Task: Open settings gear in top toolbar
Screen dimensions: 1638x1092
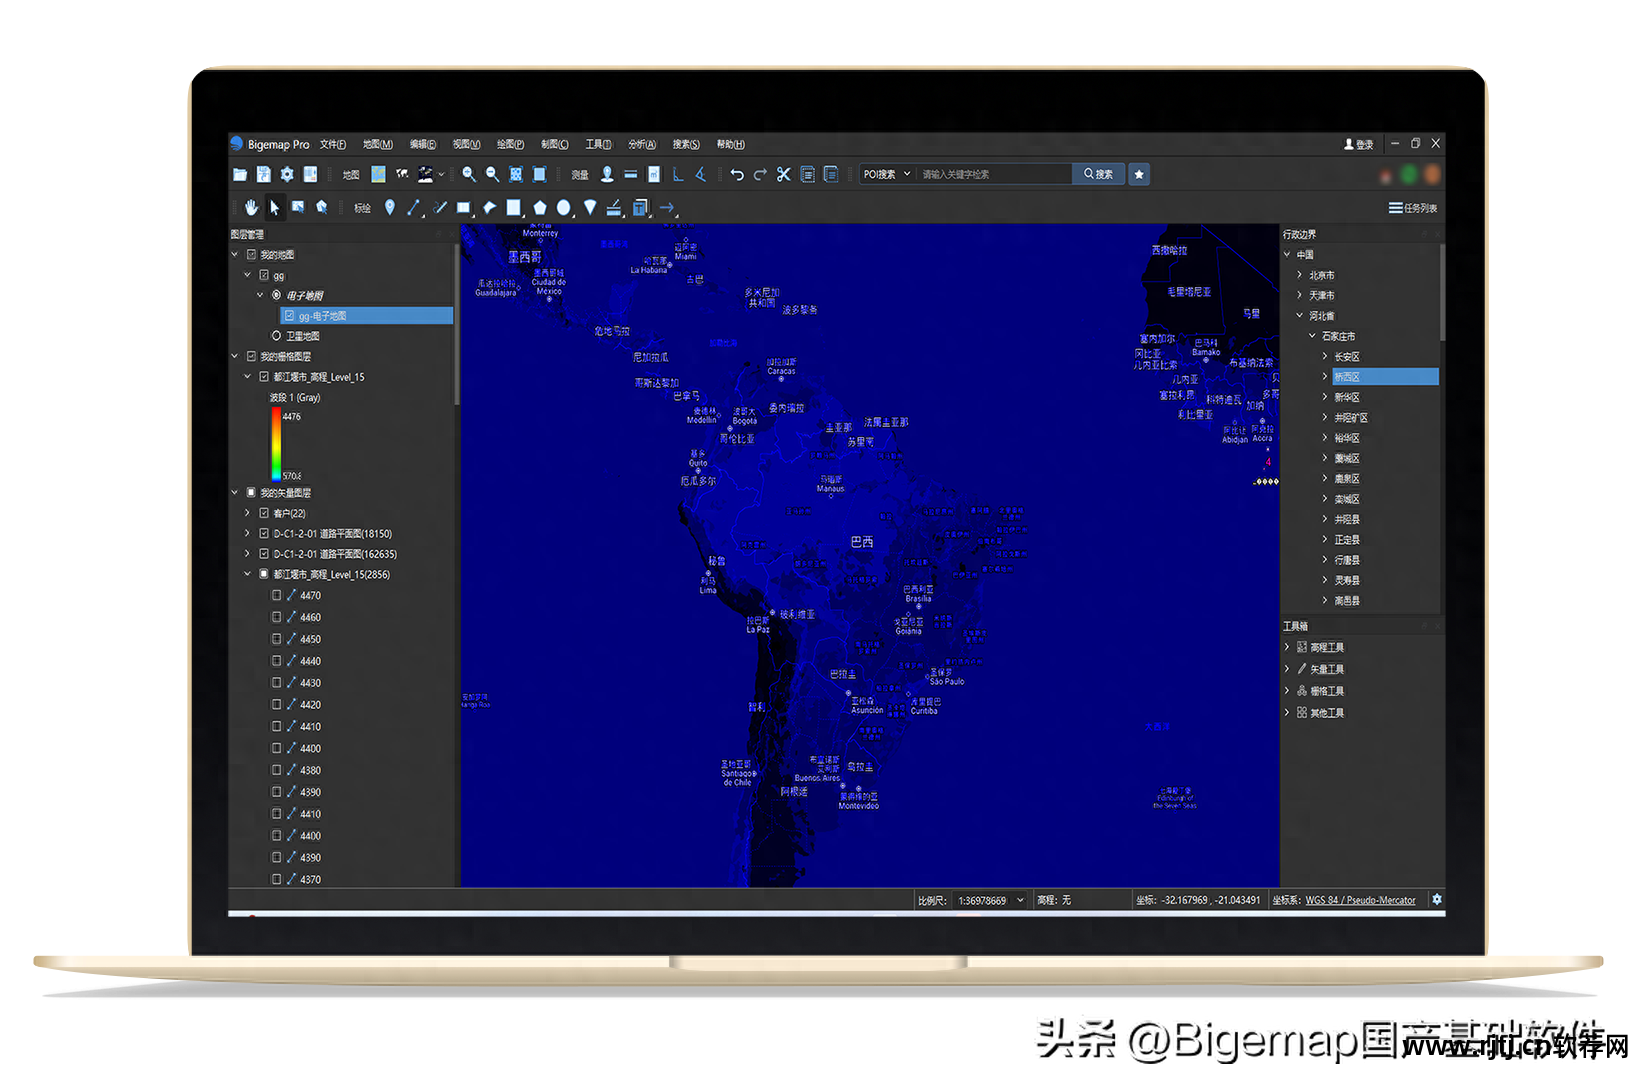Action: pos(287,174)
